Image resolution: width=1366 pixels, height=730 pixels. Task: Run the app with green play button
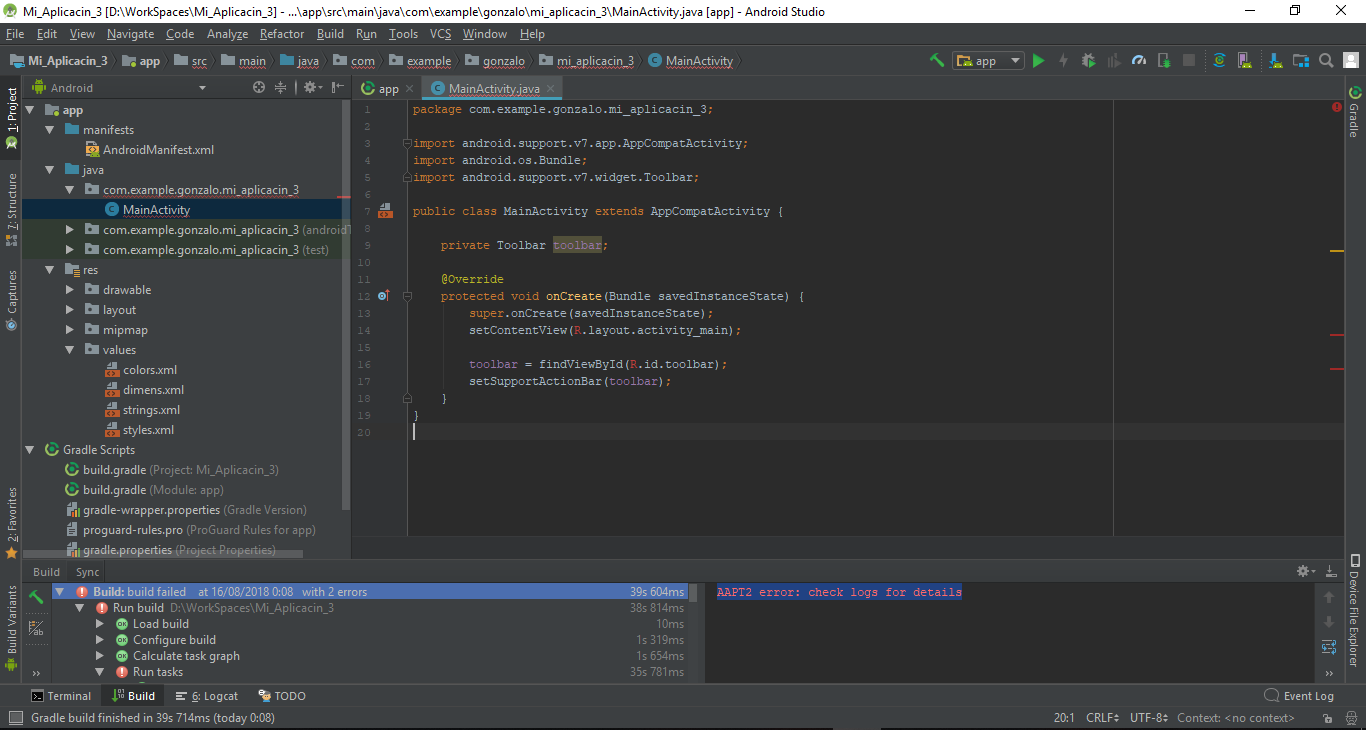(x=1038, y=61)
